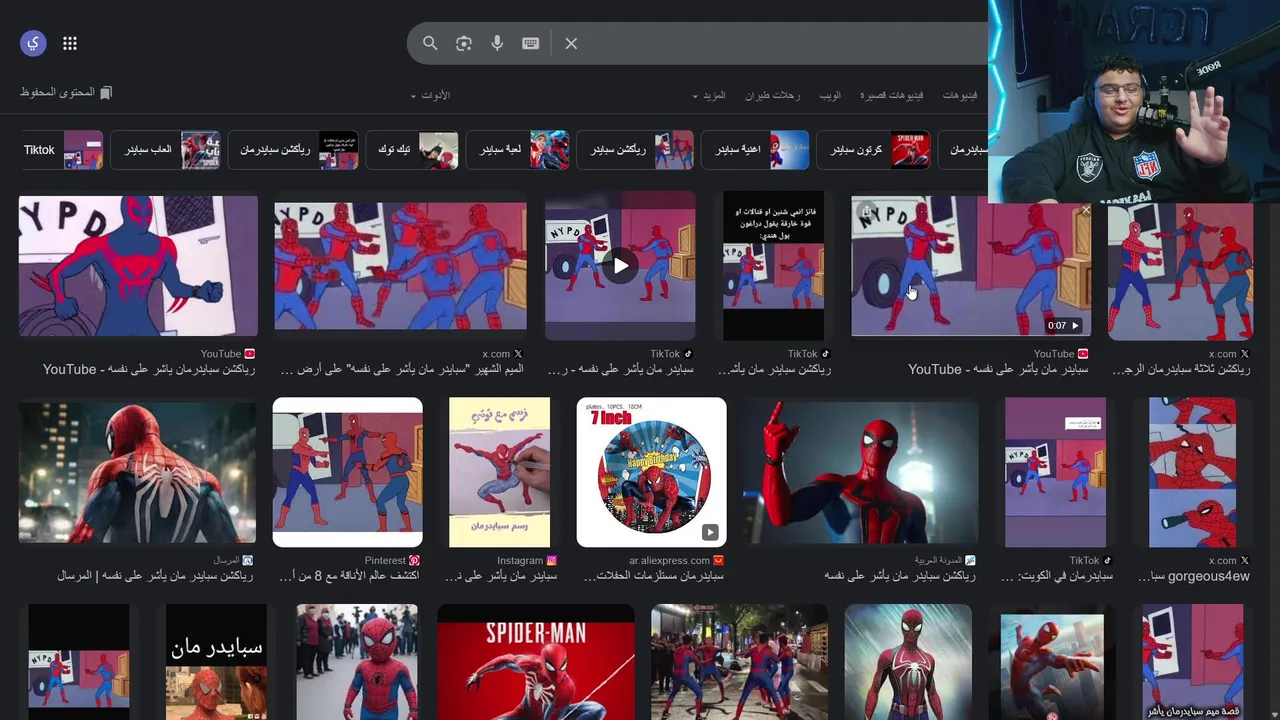Click the bookmark icon beside المحتوى المحفوظ
This screenshot has height=720, width=1280.
click(106, 92)
